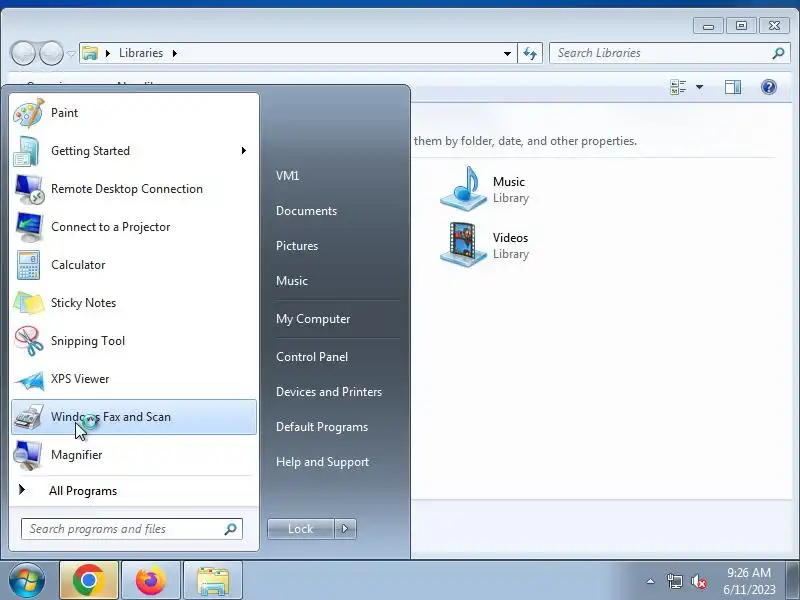The image size is (800, 600).
Task: Open the XPS Viewer paper plane icon
Action: 30,380
